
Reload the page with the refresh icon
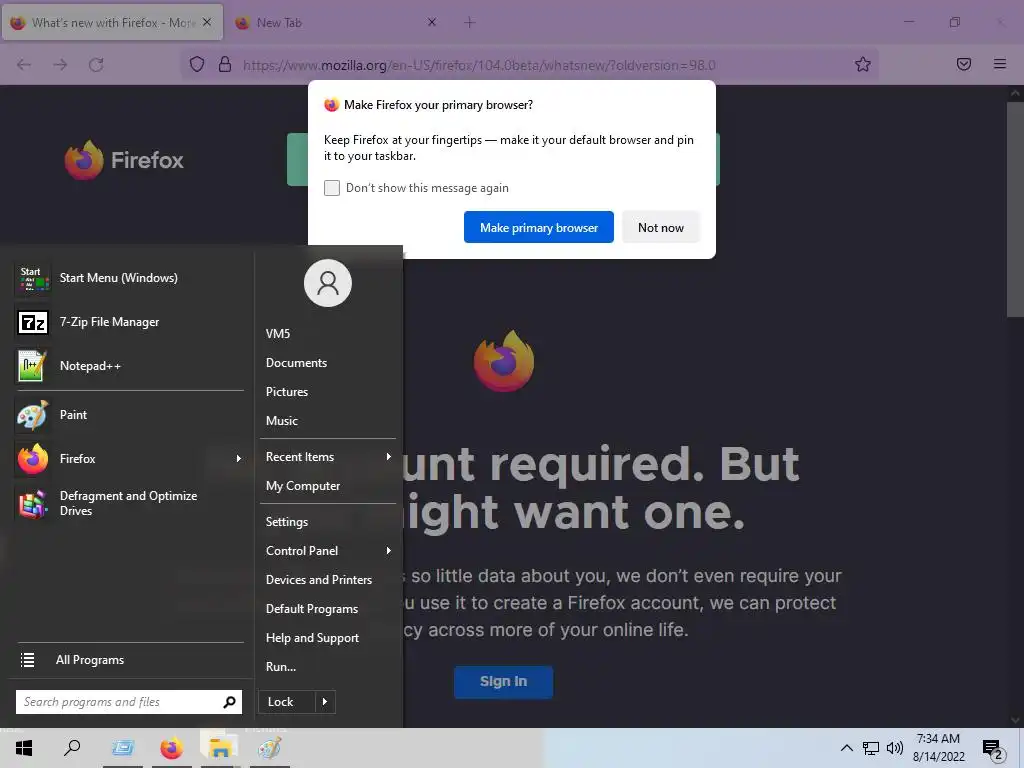tap(96, 65)
